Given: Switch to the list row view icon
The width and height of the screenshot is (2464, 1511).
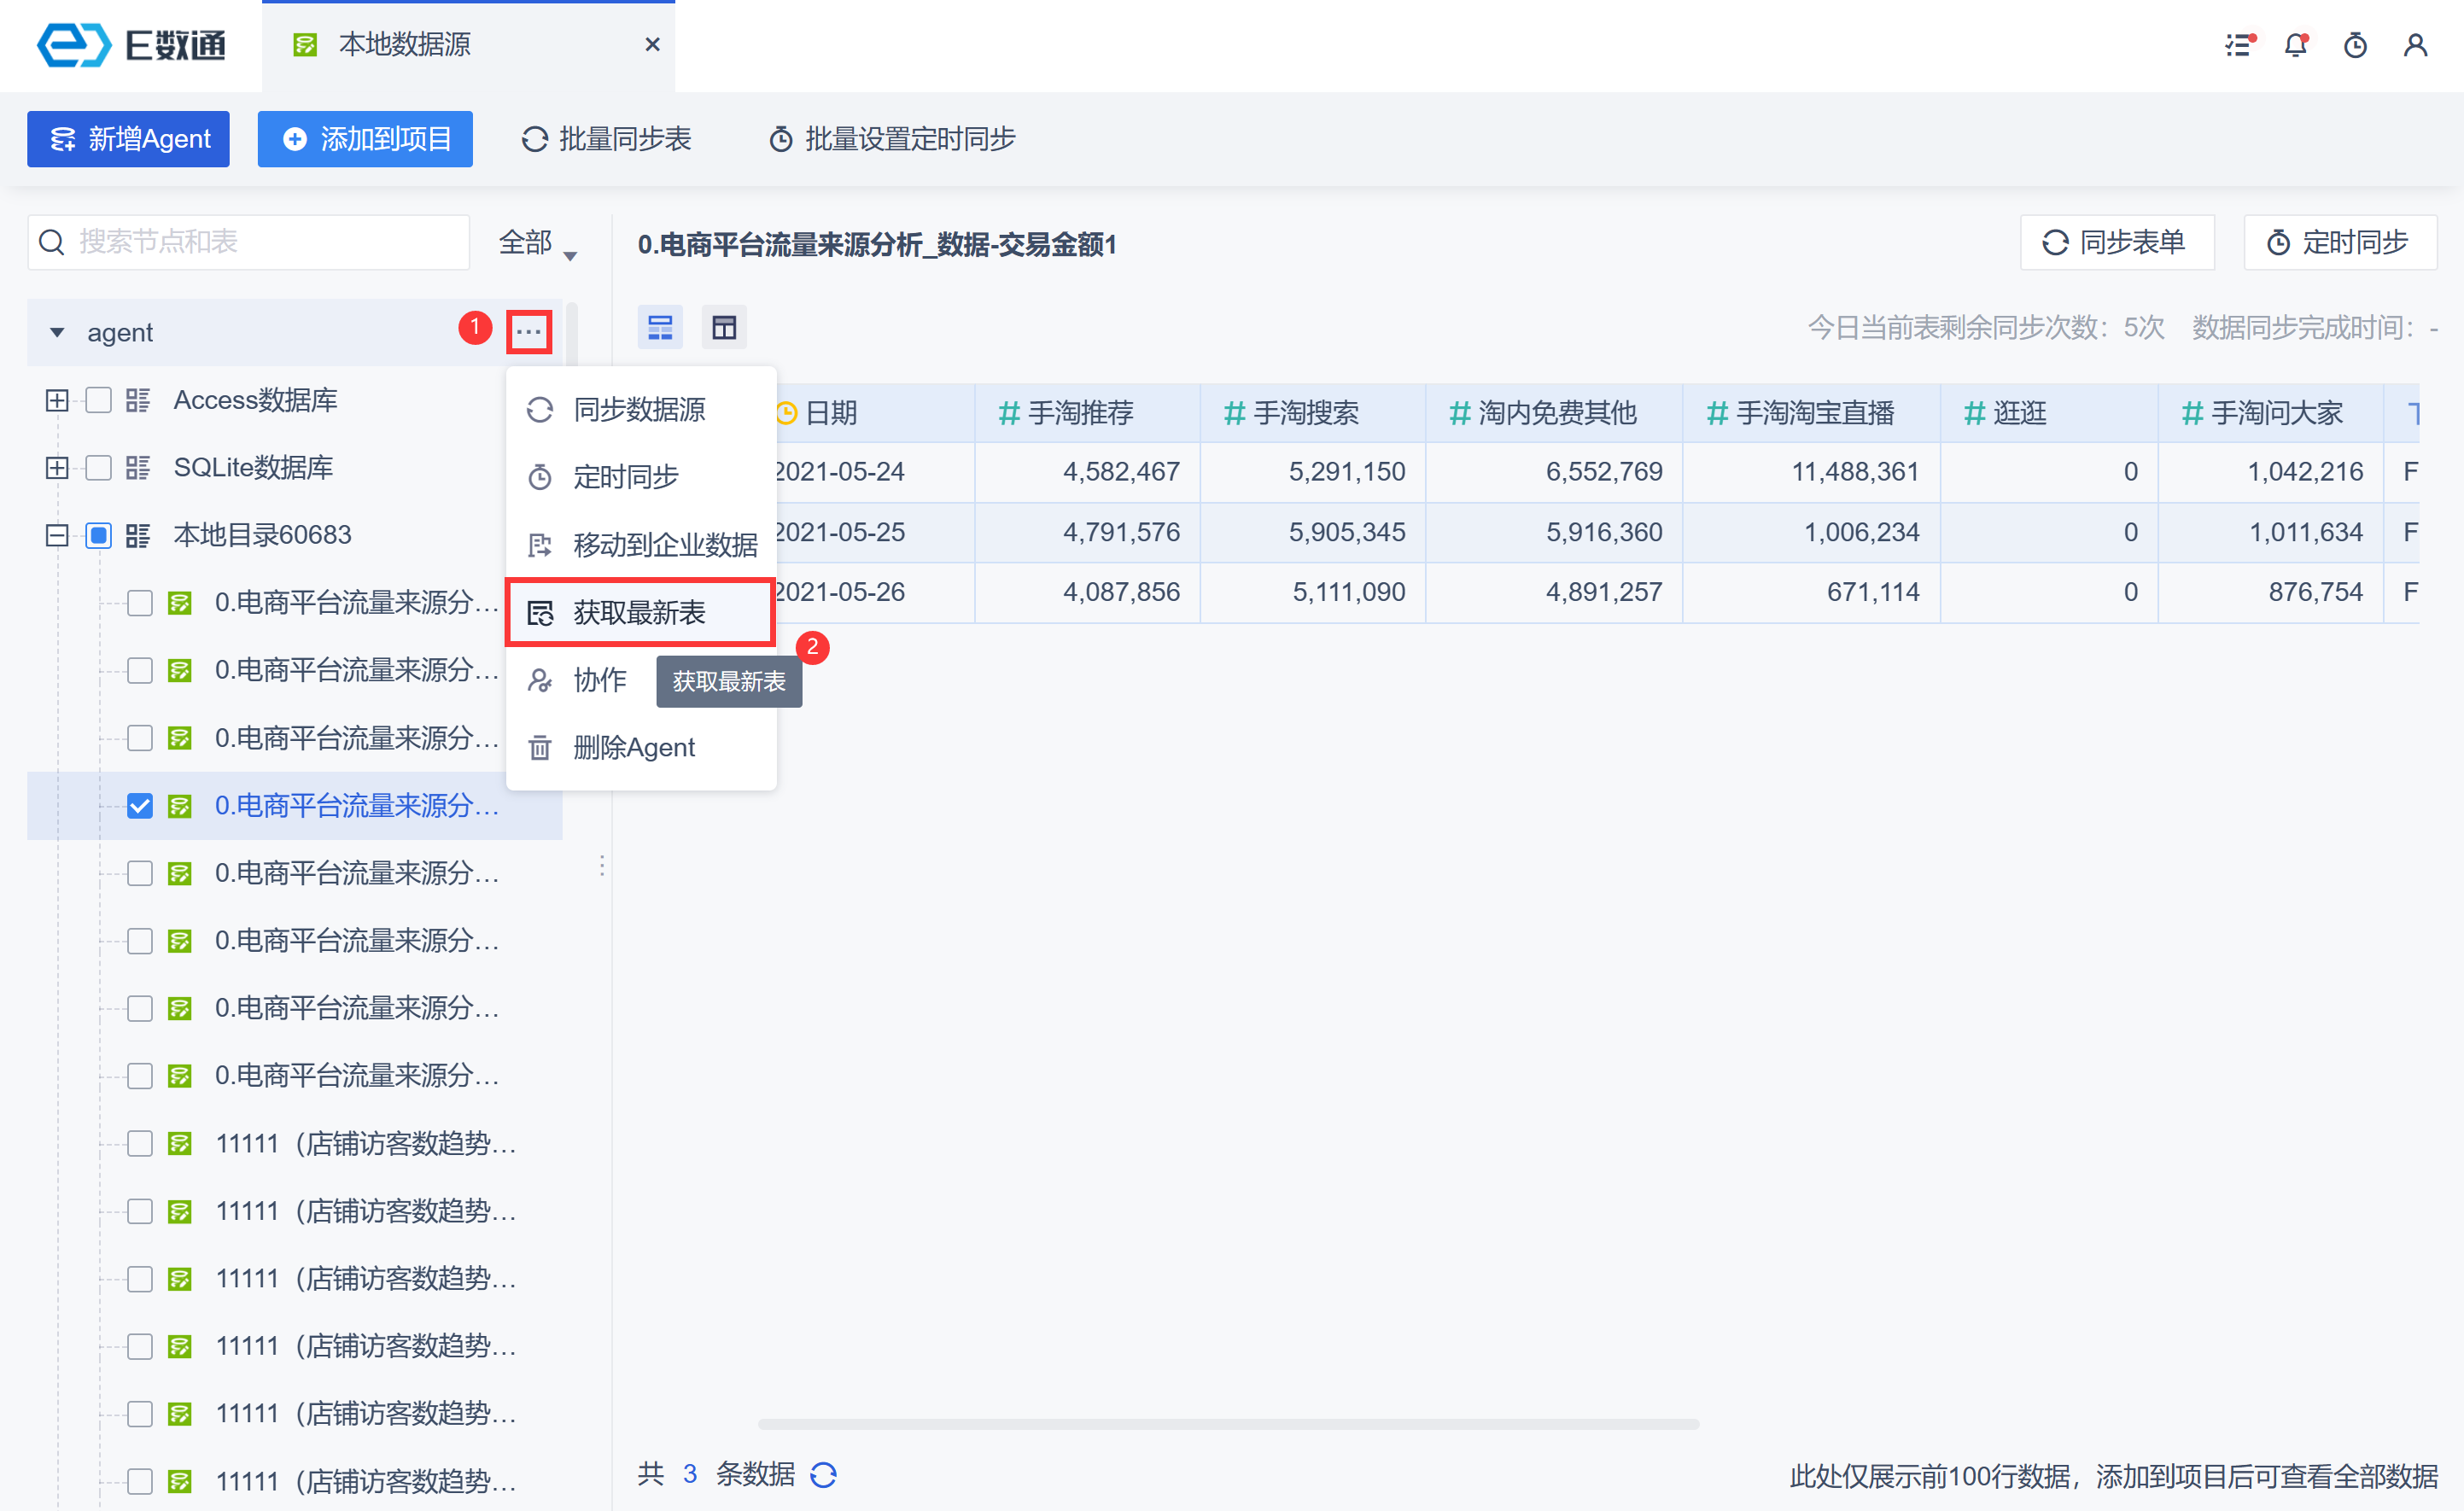Looking at the screenshot, I should pos(660,327).
